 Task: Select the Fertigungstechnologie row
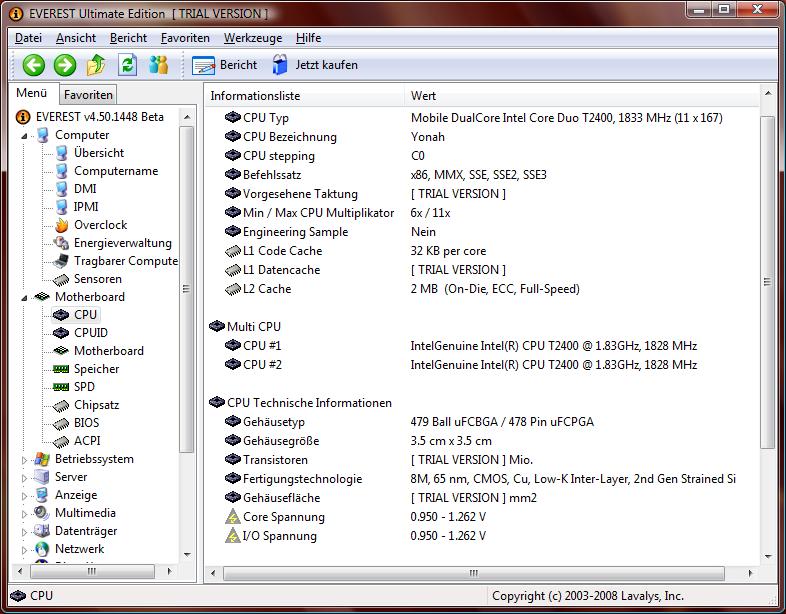coord(481,479)
